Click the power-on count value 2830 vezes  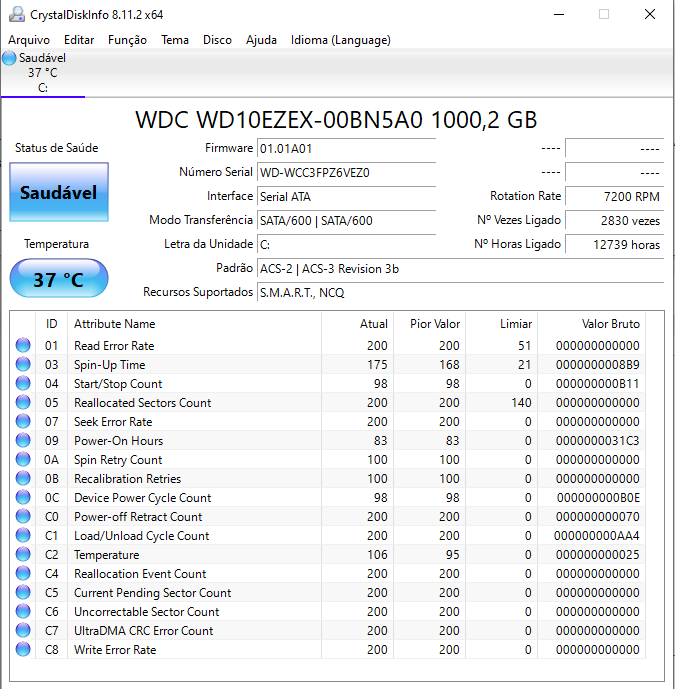coord(614,220)
